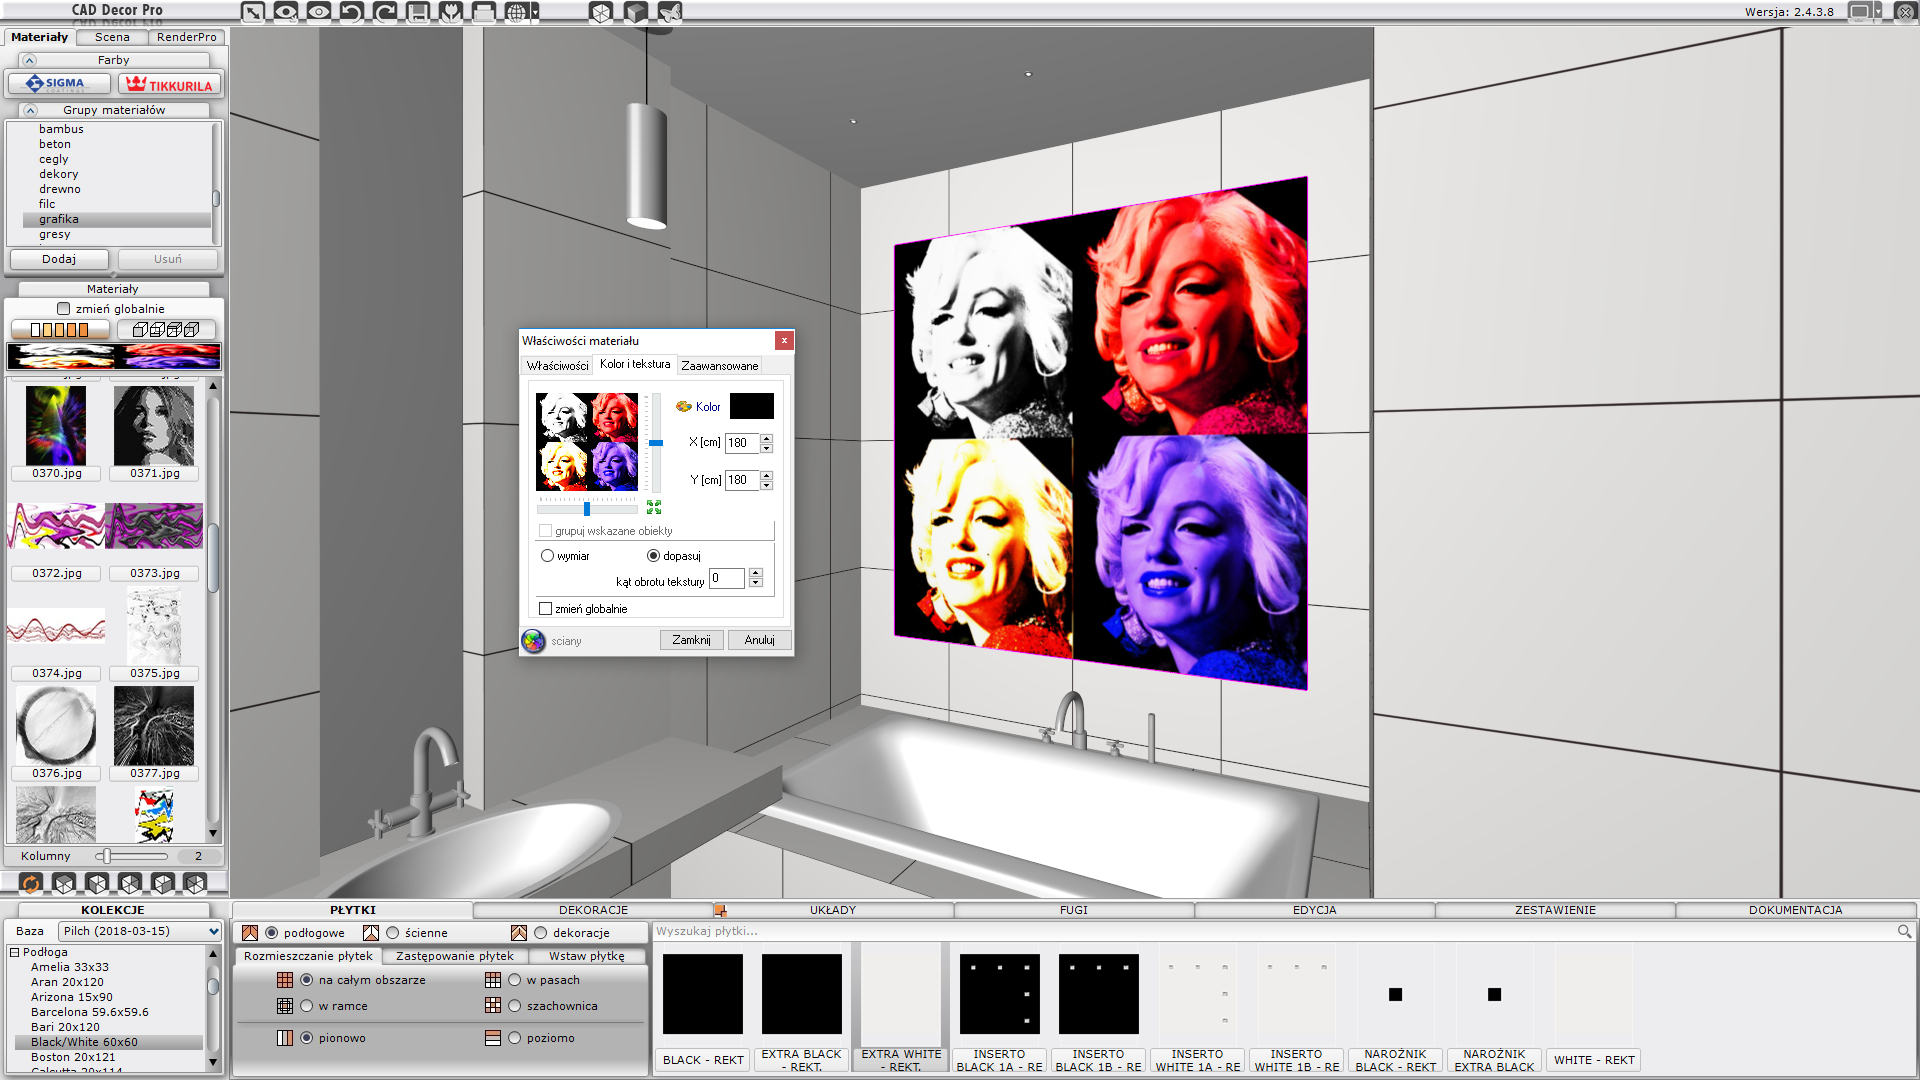
Task: Click the black Kolor swatch
Action: click(x=751, y=406)
